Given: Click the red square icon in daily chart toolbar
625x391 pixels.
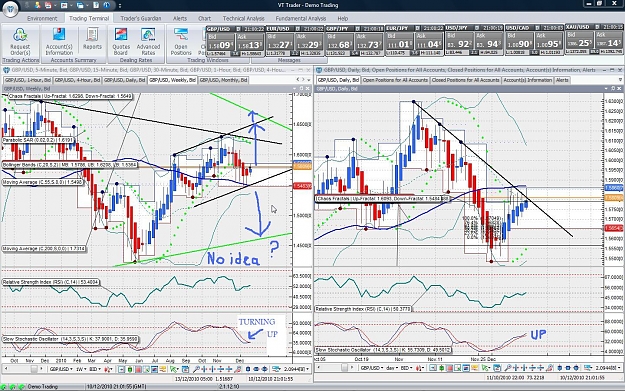Looking at the screenshot, I should pos(450,369).
